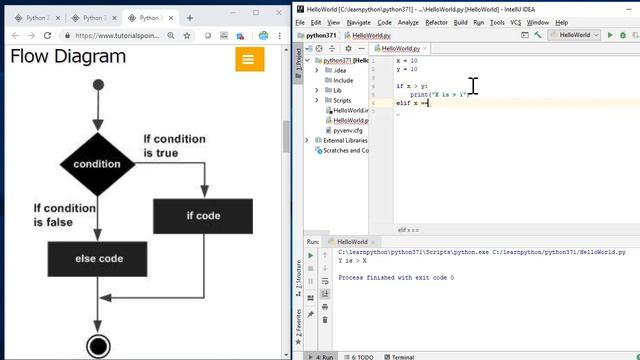Open the Terminal tool window
This screenshot has height=360, width=640.
click(399, 357)
